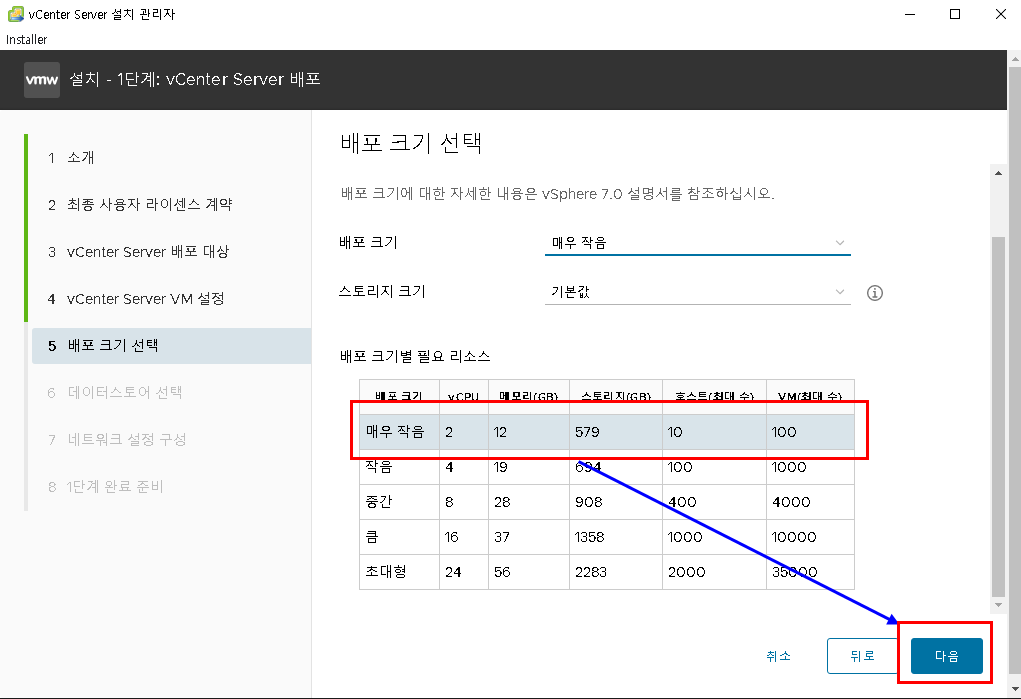Click vCPU value 16 in table
The image size is (1021, 699).
click(x=451, y=537)
